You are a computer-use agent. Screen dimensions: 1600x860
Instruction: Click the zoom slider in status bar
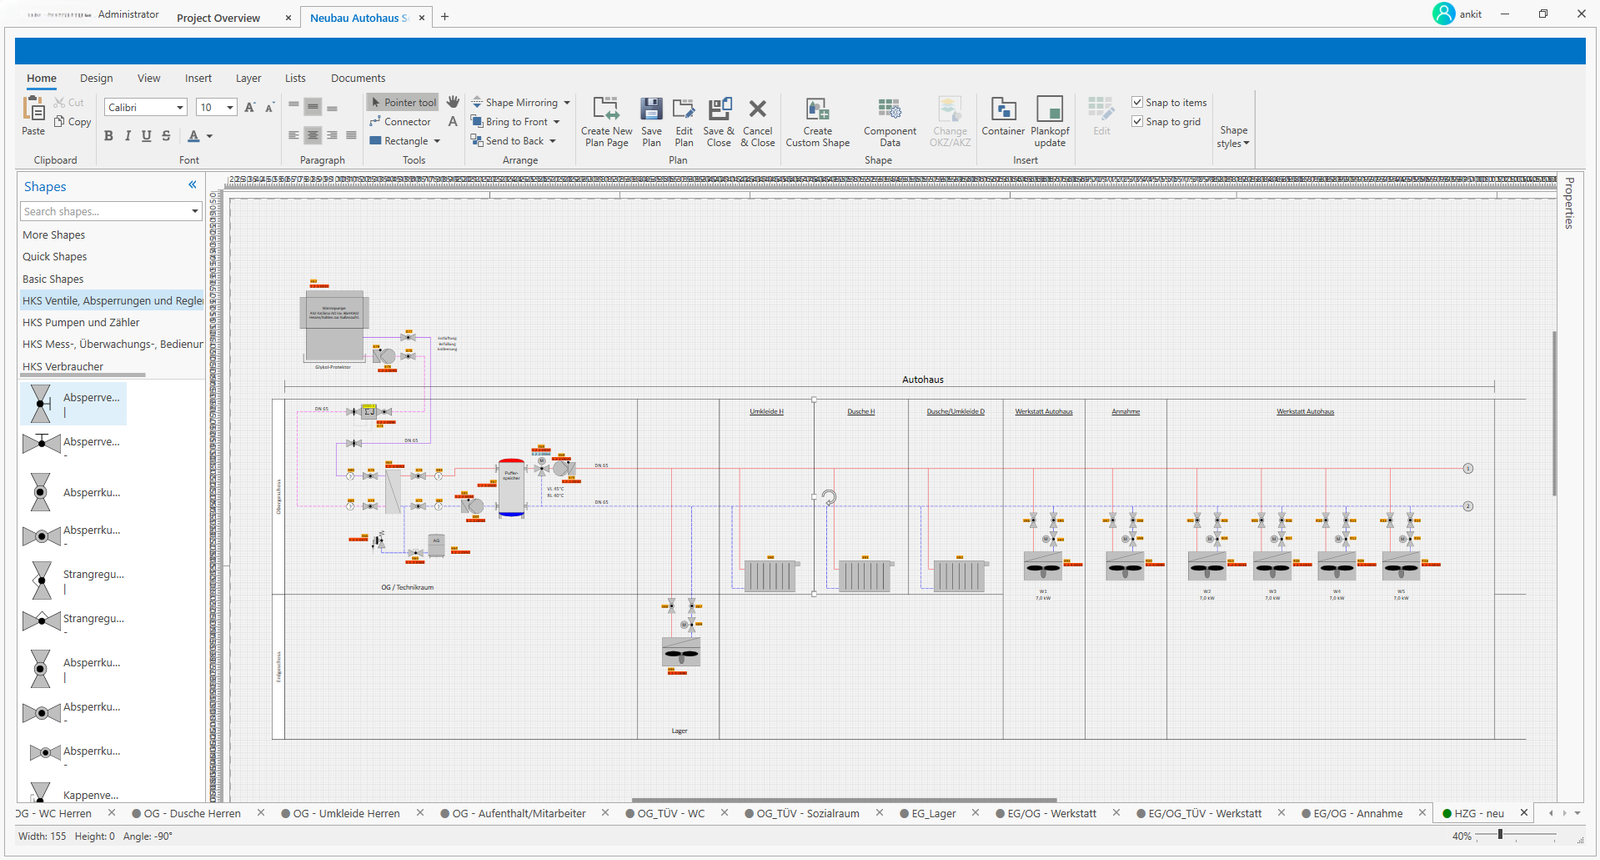1500,835
